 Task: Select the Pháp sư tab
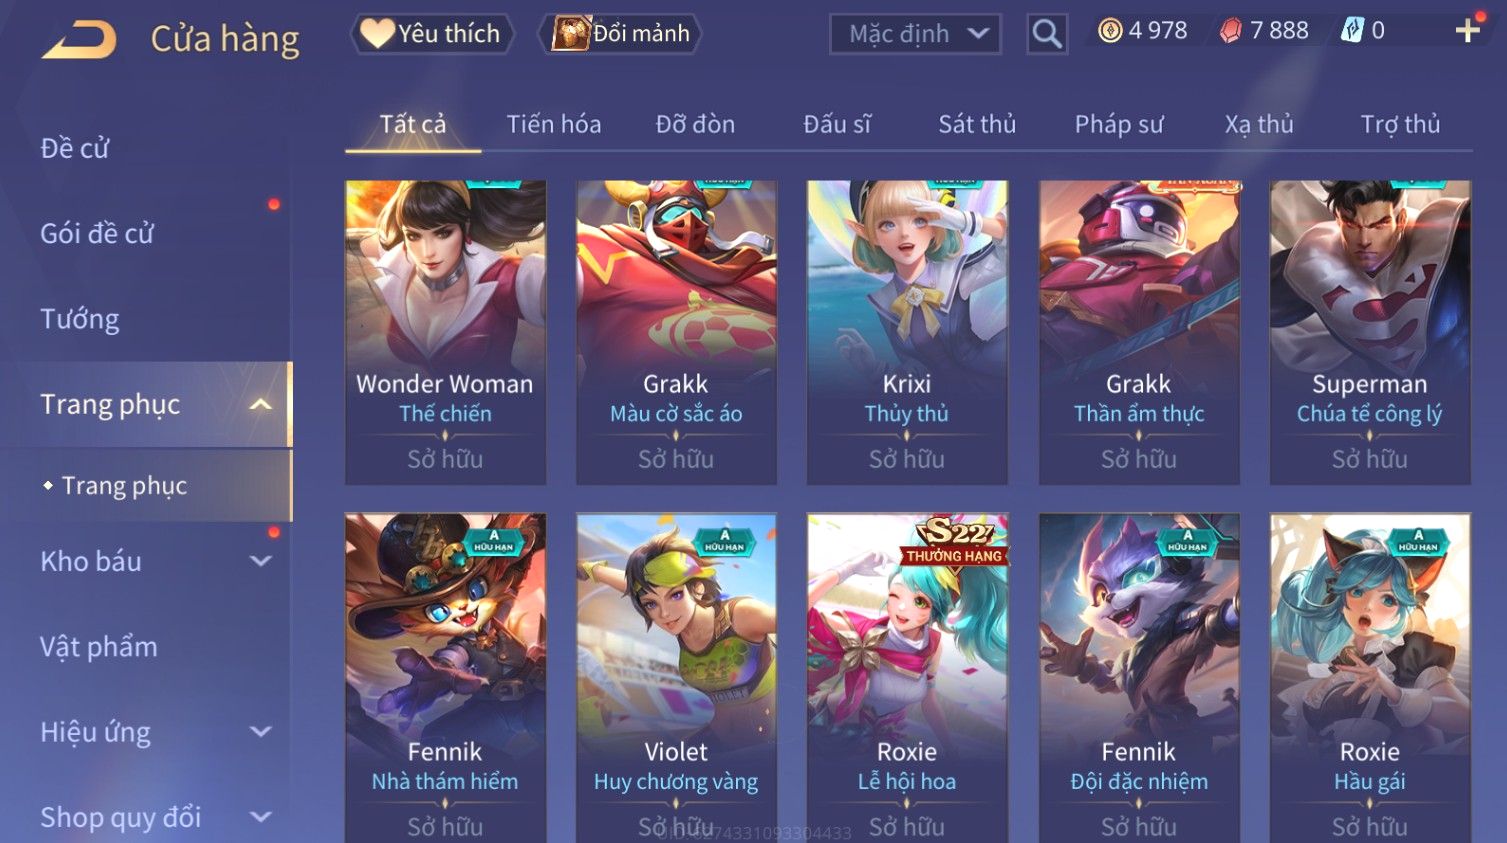(x=1119, y=124)
